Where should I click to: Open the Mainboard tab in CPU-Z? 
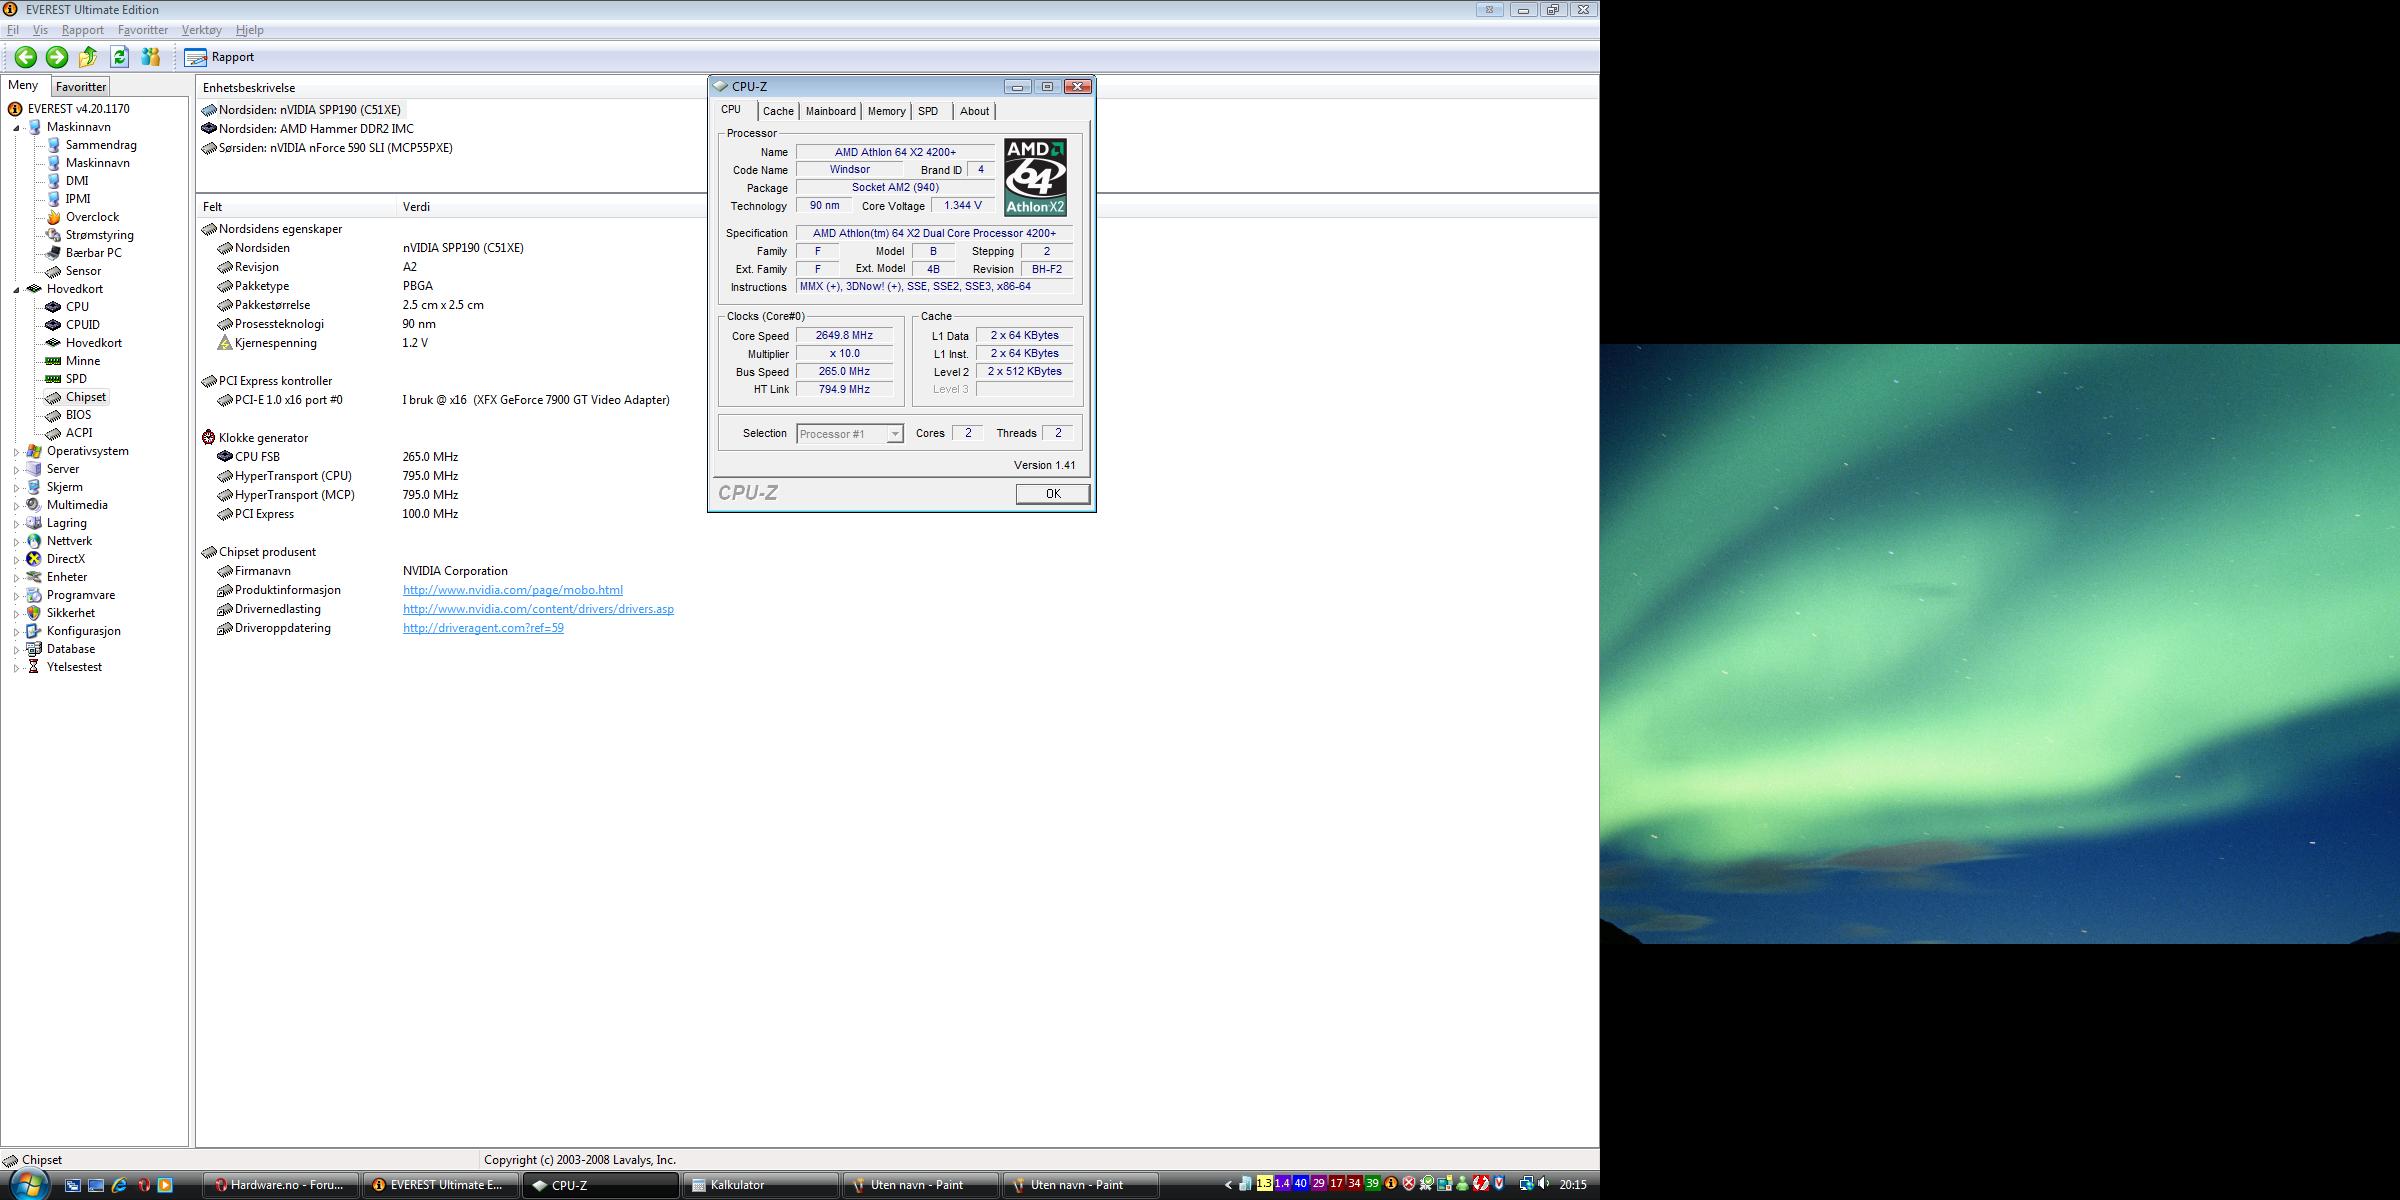click(x=831, y=111)
